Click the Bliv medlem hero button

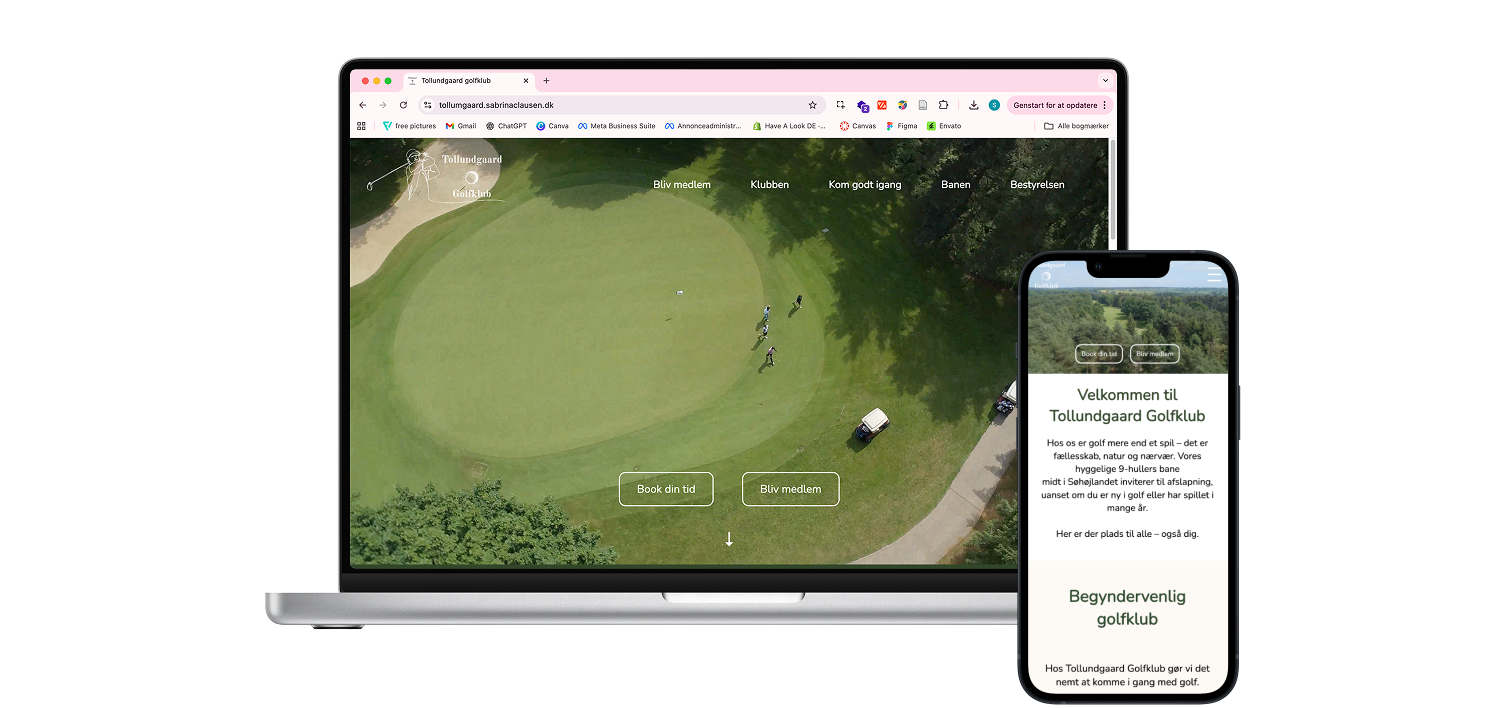point(790,489)
